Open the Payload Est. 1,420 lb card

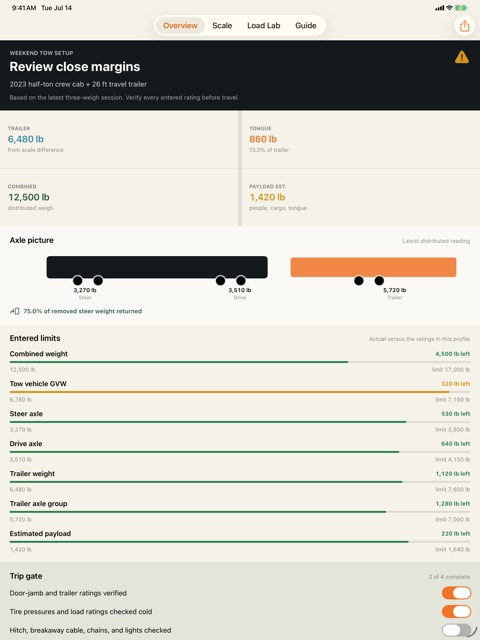pos(361,198)
